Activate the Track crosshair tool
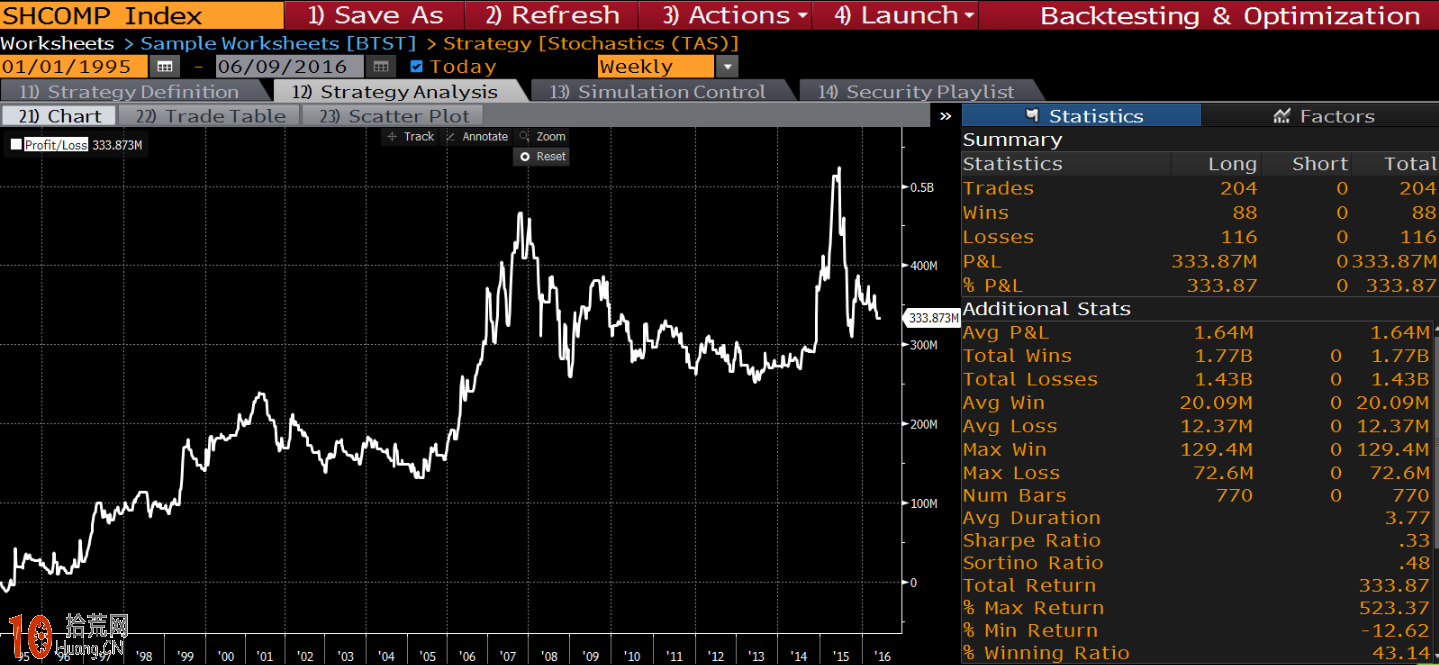Screen dimensions: 1439x665 [411, 137]
